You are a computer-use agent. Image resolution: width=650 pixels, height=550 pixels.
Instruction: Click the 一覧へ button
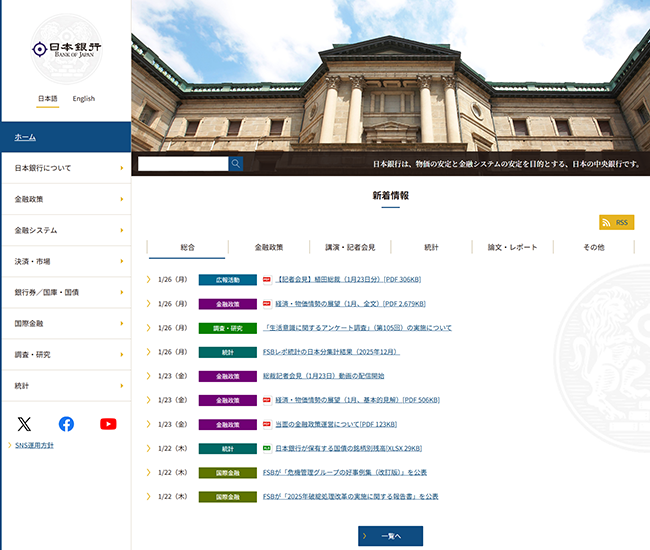click(390, 536)
